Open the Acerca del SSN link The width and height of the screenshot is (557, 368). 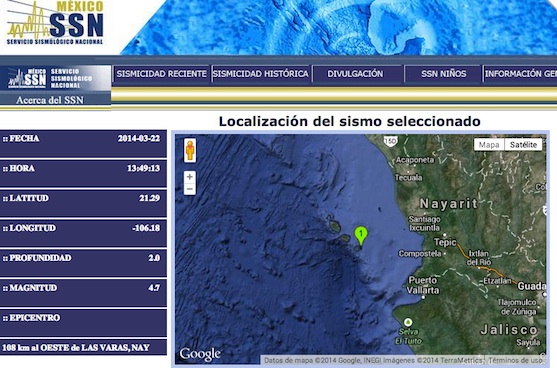[50, 100]
